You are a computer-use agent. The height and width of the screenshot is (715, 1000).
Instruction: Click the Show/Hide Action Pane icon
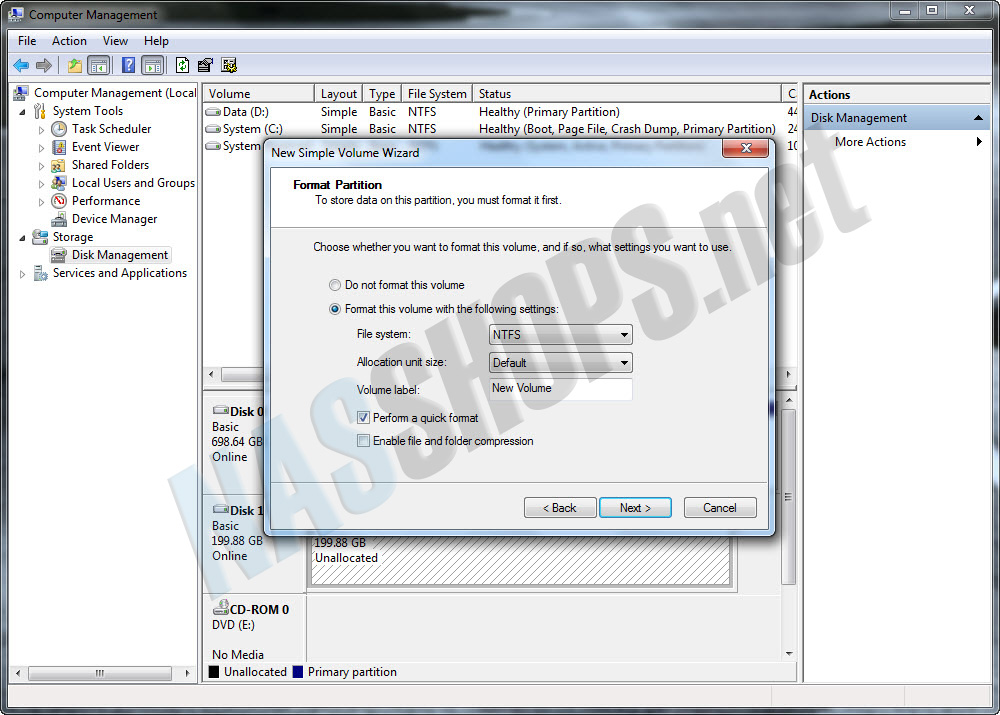click(x=153, y=65)
